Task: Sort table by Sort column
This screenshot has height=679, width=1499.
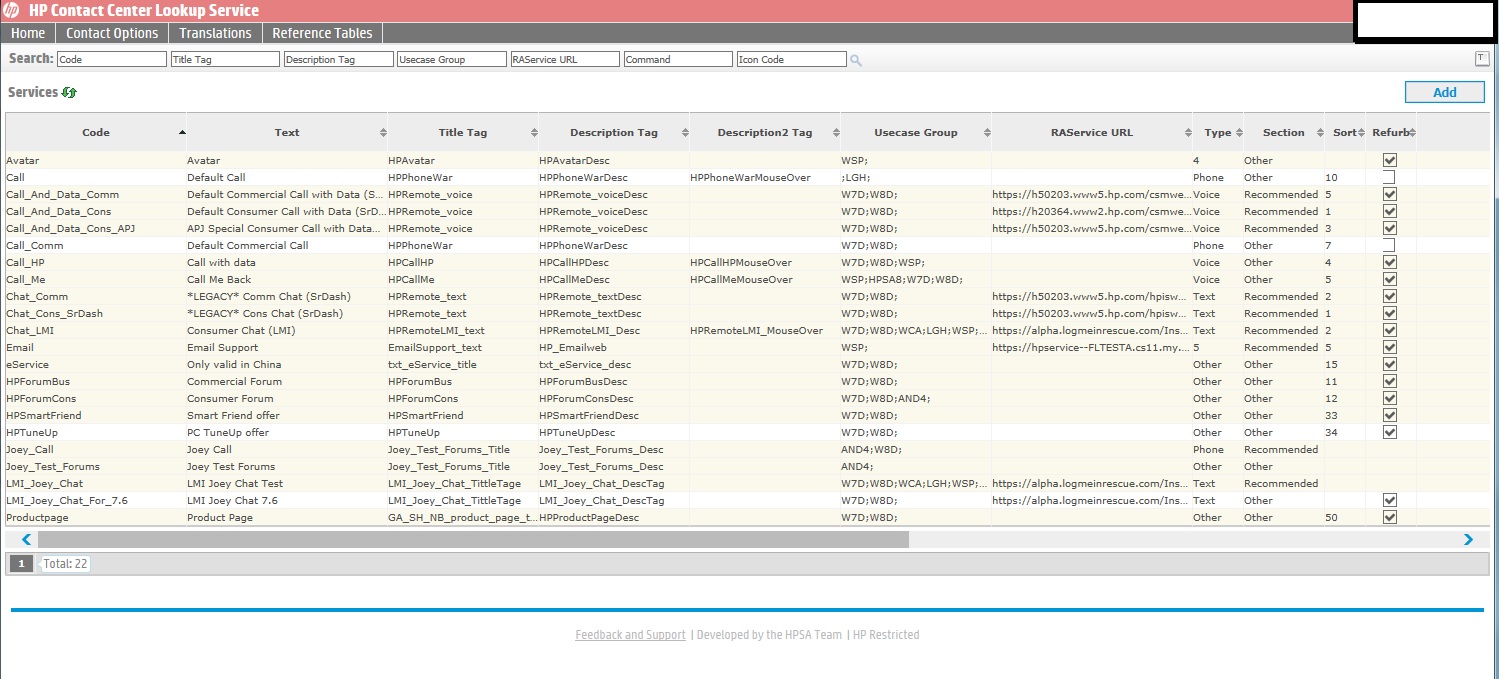Action: coord(1345,132)
